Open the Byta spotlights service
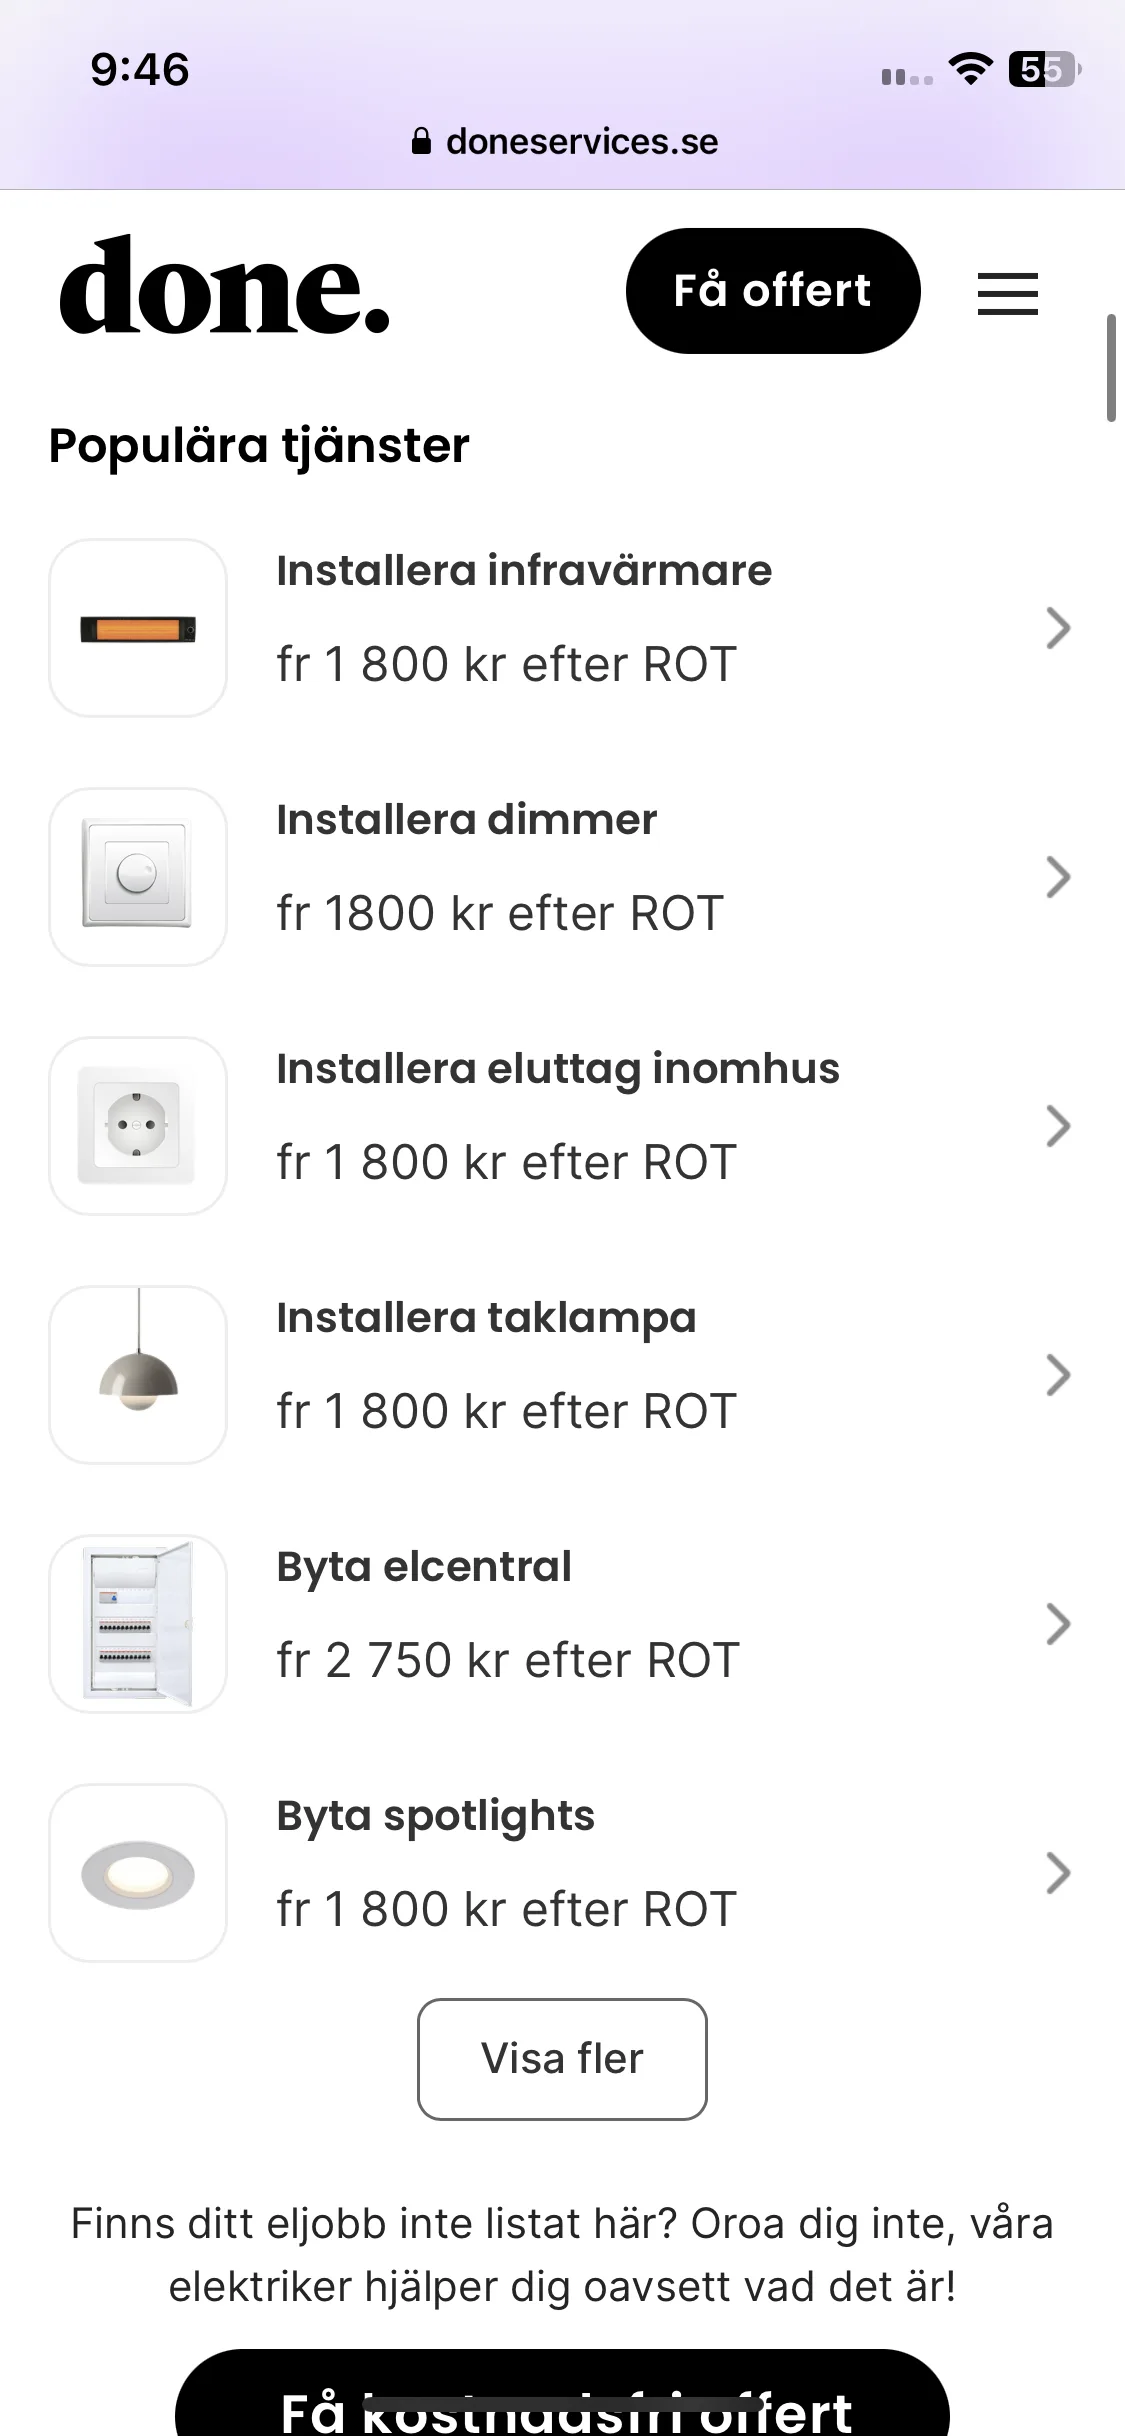This screenshot has height=2436, width=1125. click(562, 1873)
